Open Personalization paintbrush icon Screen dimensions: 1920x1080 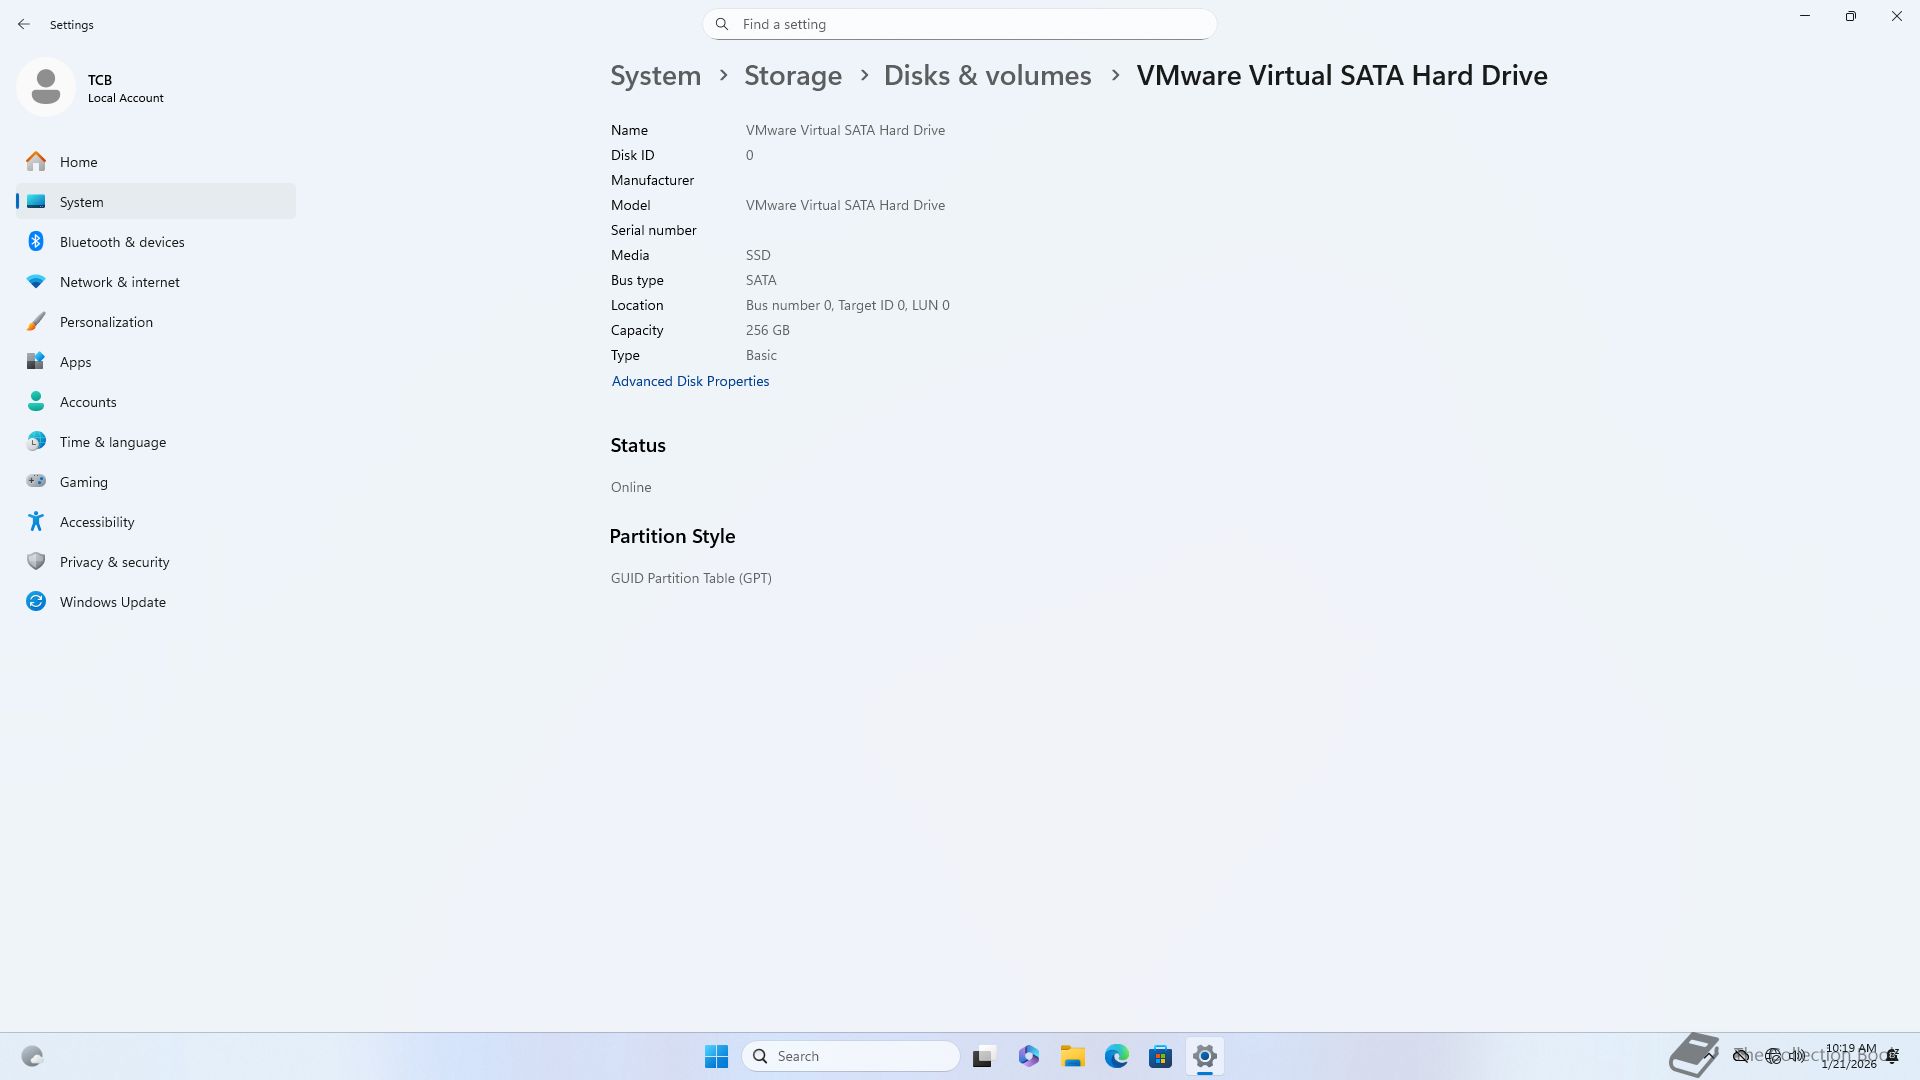click(36, 322)
